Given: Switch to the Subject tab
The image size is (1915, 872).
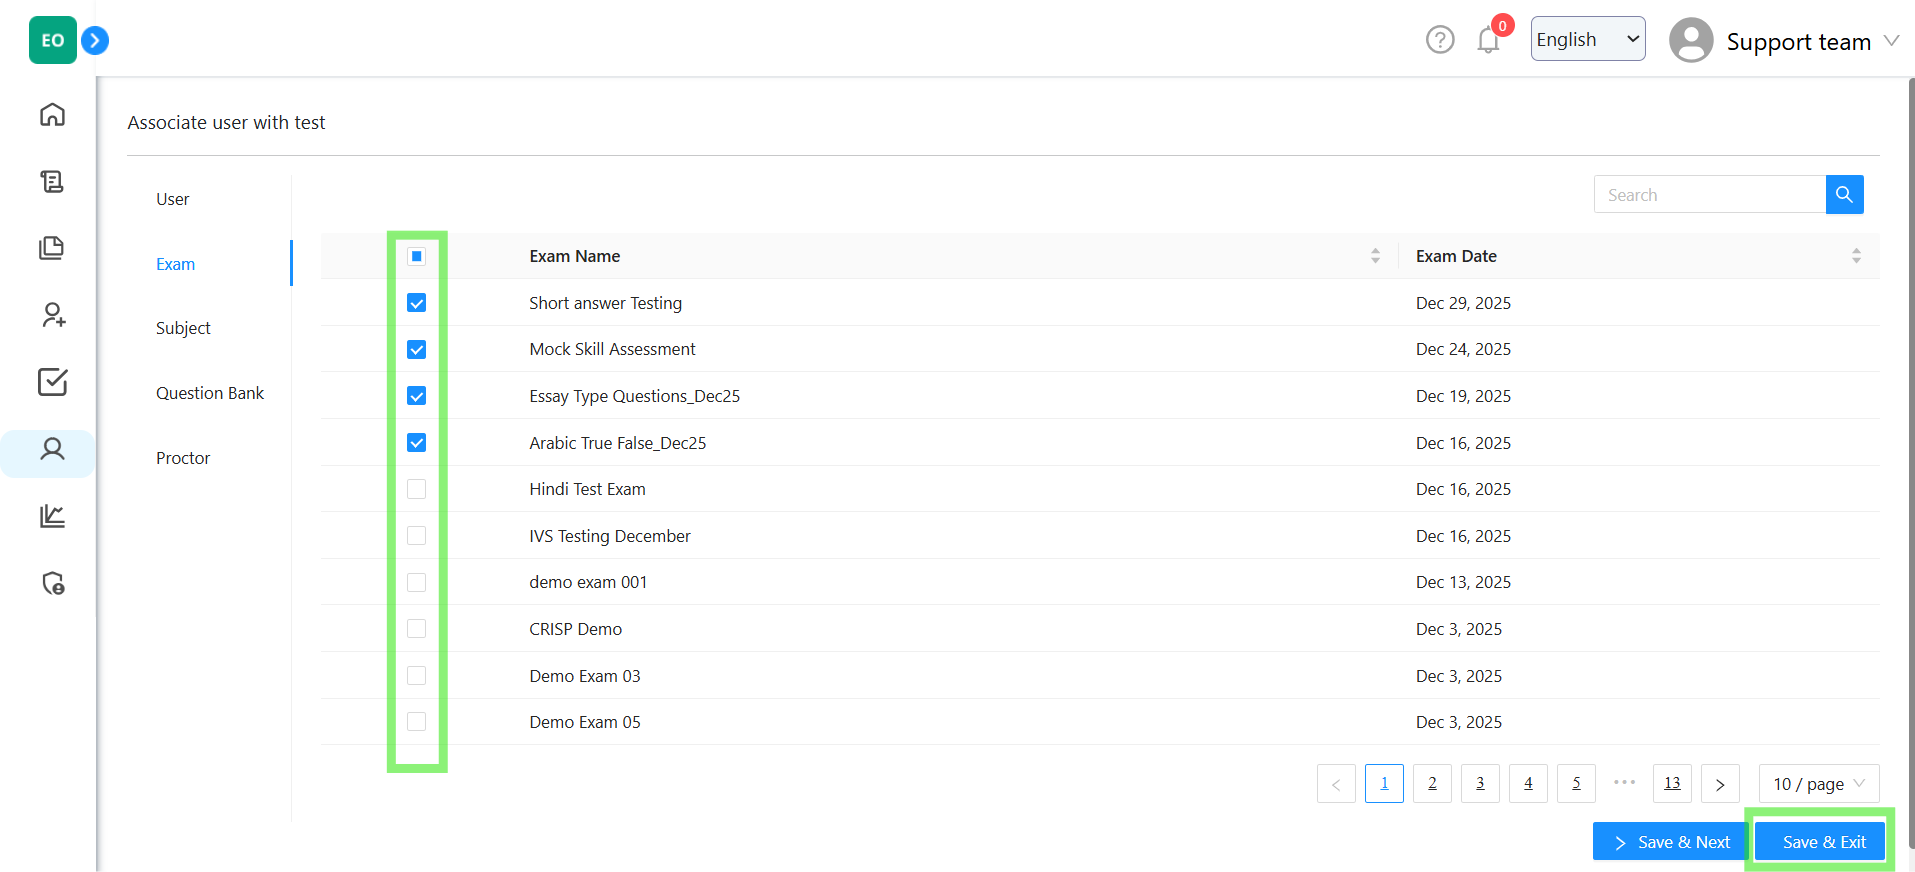Looking at the screenshot, I should click(183, 328).
